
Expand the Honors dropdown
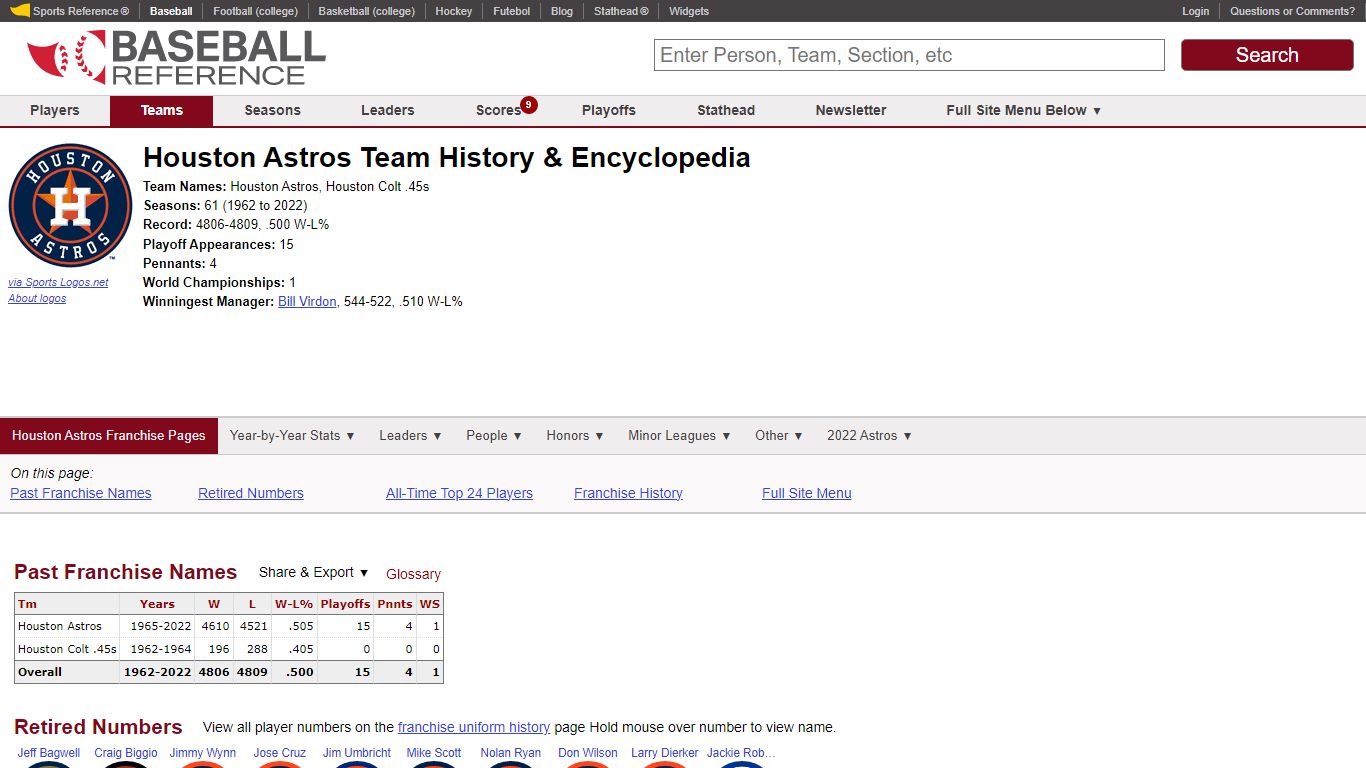575,435
